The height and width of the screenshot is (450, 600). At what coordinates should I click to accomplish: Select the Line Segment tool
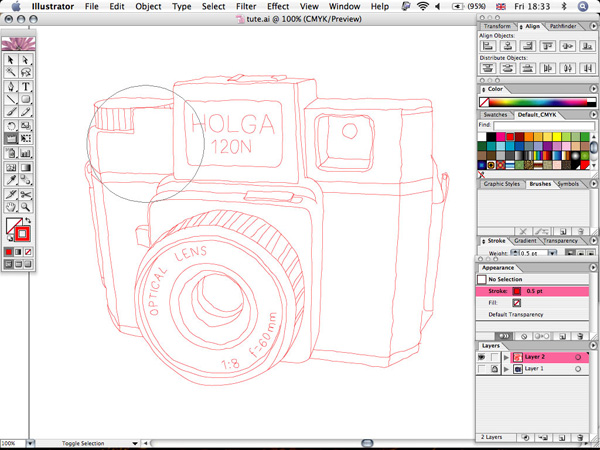[11, 99]
